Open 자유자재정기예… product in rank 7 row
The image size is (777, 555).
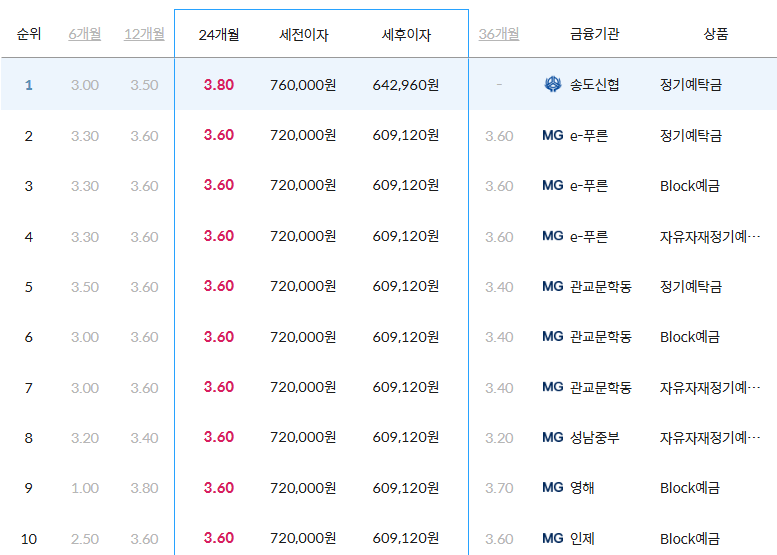pyautogui.click(x=710, y=388)
